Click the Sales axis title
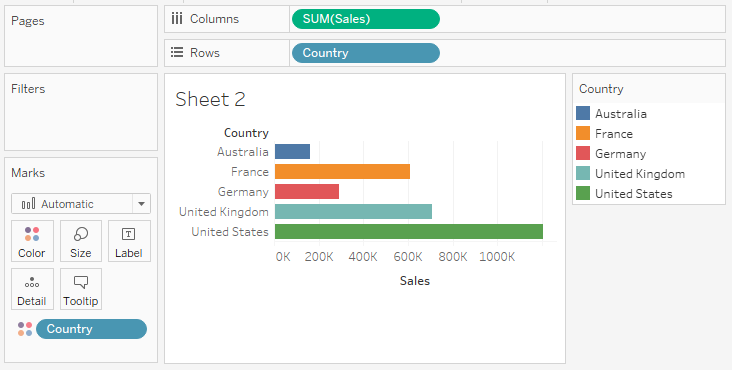This screenshot has height=370, width=732. click(415, 281)
